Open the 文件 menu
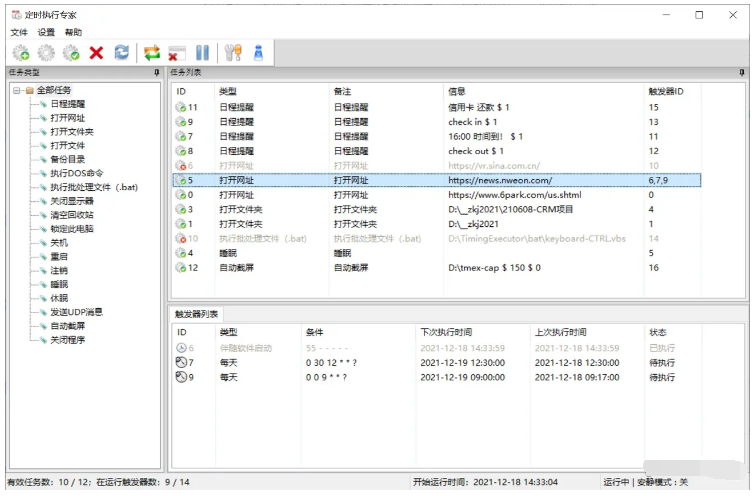 pyautogui.click(x=19, y=32)
